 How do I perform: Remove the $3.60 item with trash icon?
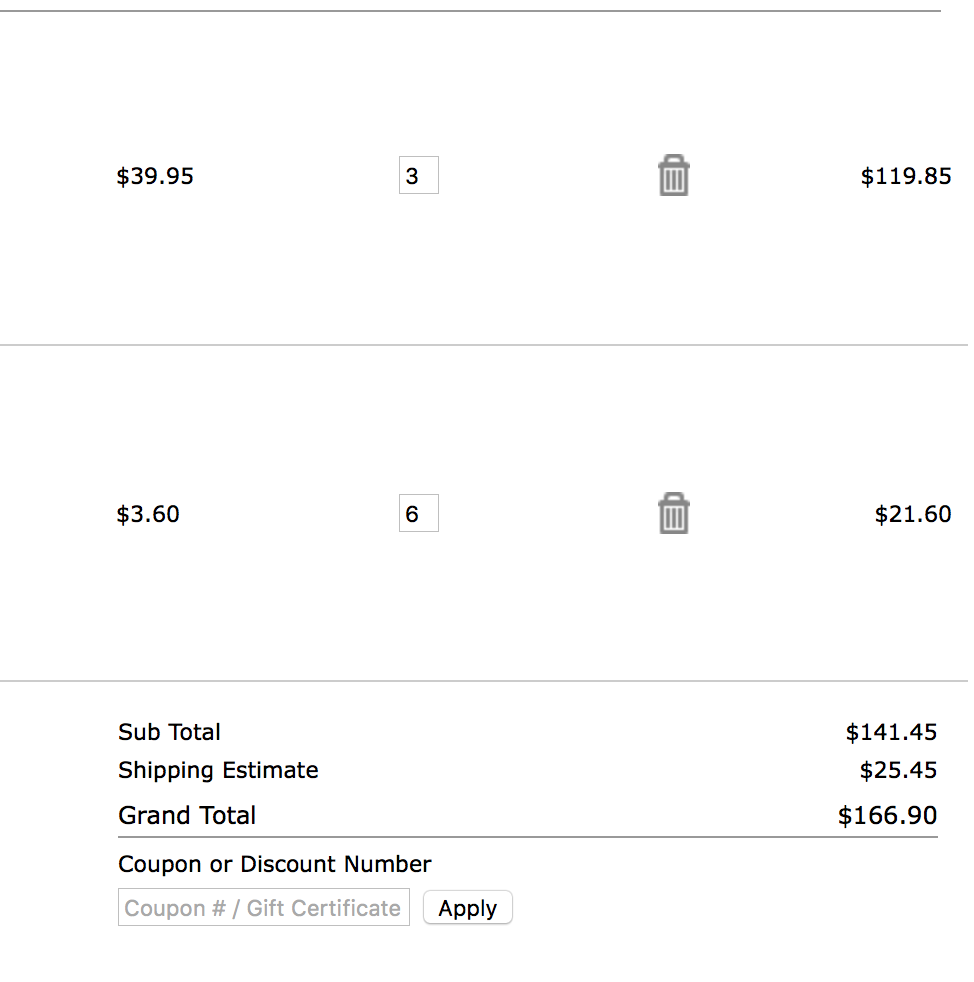point(674,513)
